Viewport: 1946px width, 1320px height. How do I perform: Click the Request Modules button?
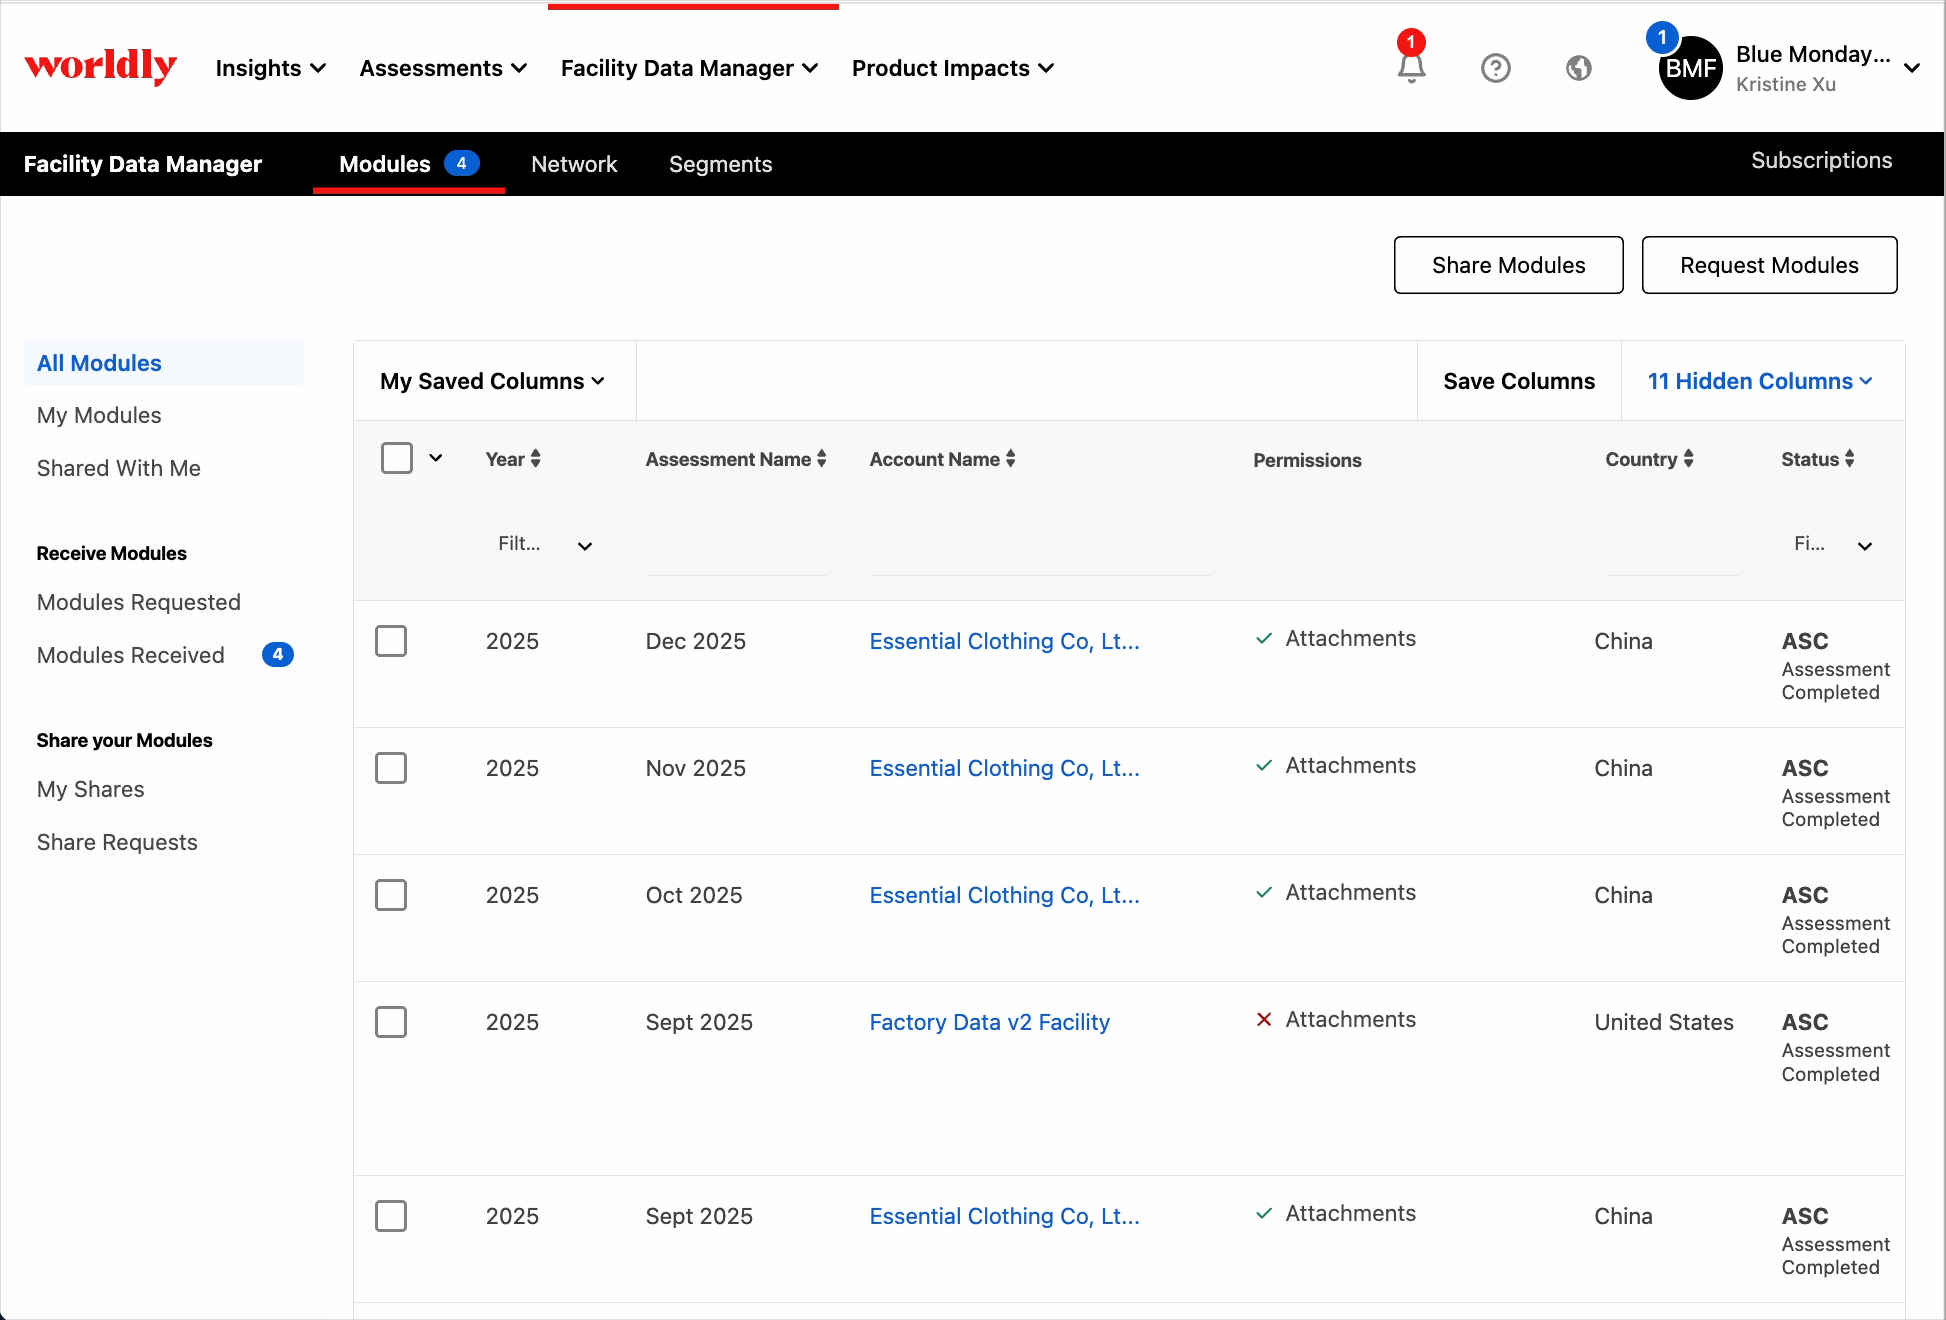pyautogui.click(x=1769, y=265)
